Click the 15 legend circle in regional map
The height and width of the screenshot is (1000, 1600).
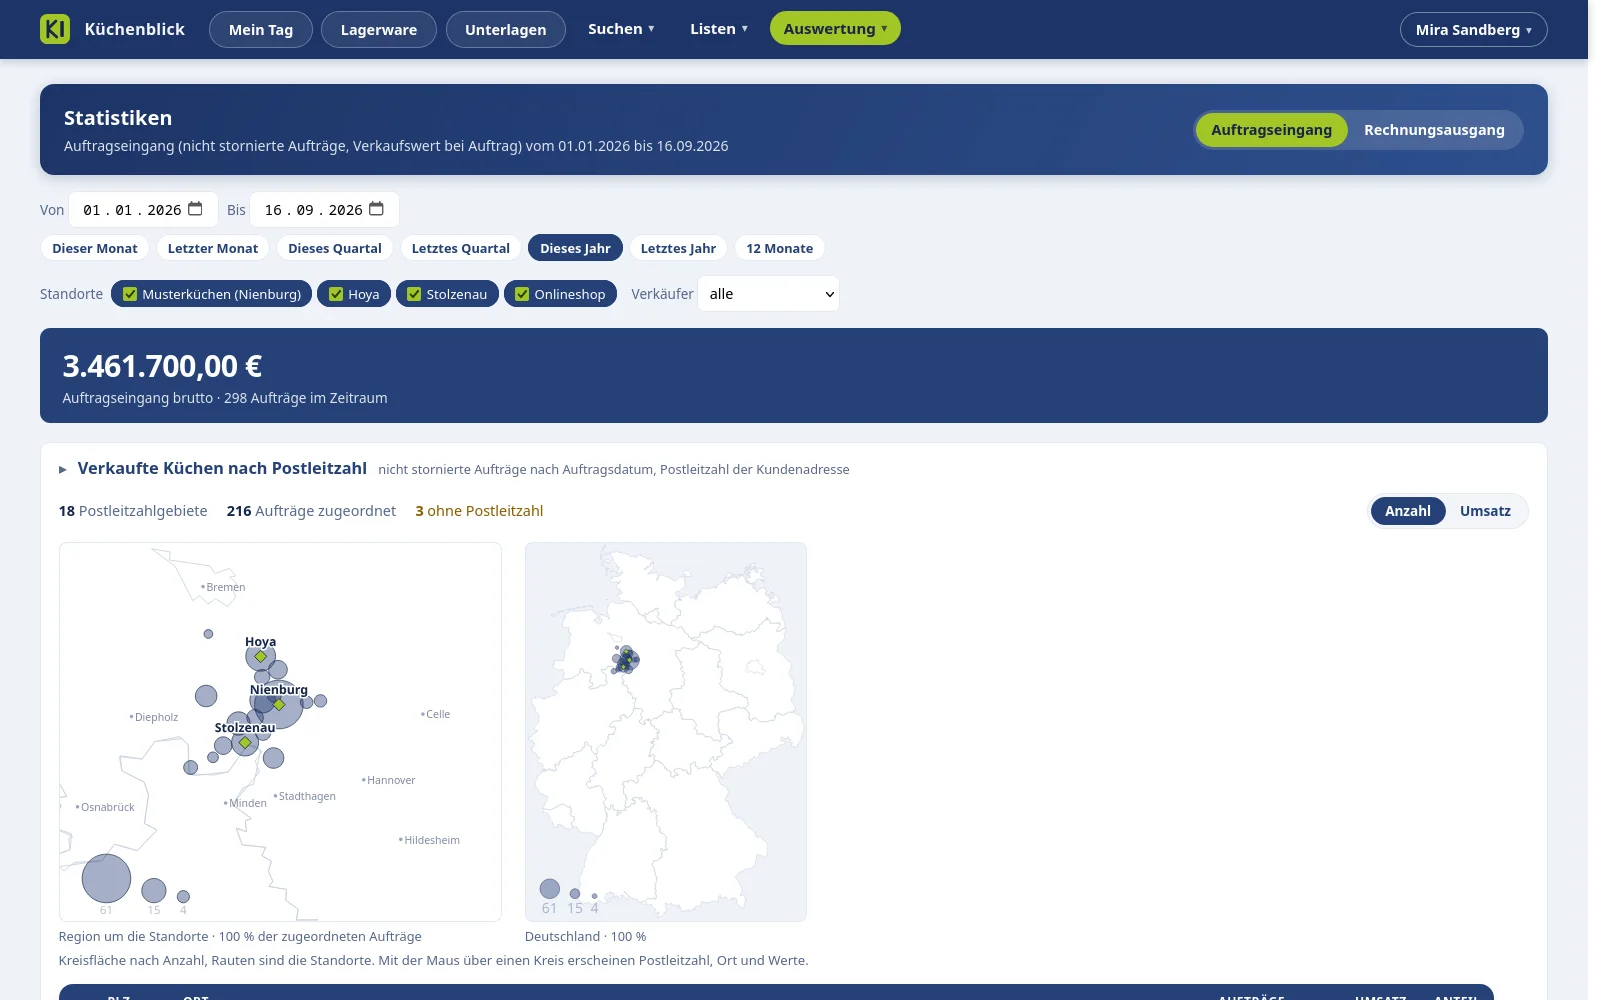154,890
